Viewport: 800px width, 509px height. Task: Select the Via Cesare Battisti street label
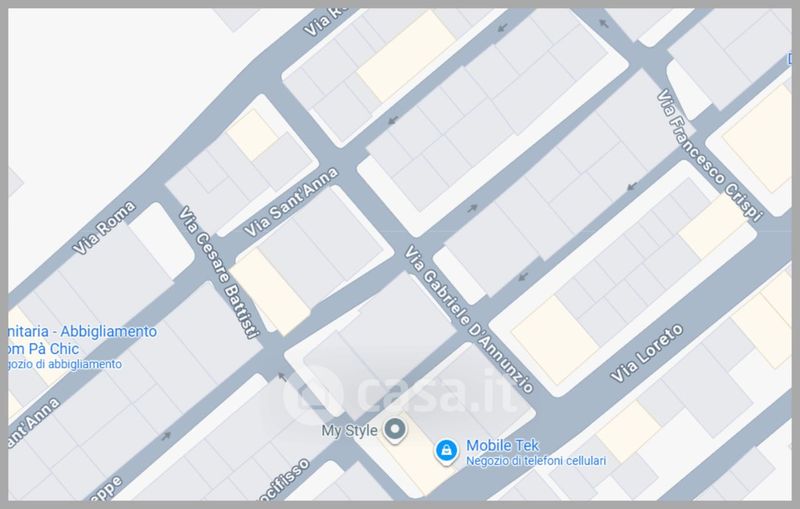click(x=219, y=272)
